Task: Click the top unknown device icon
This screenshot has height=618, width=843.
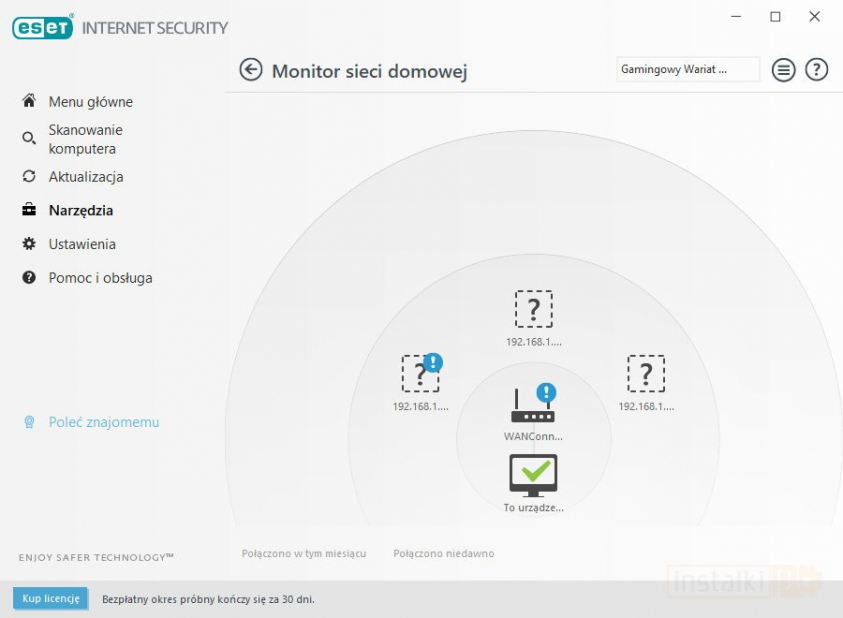Action: pyautogui.click(x=533, y=309)
